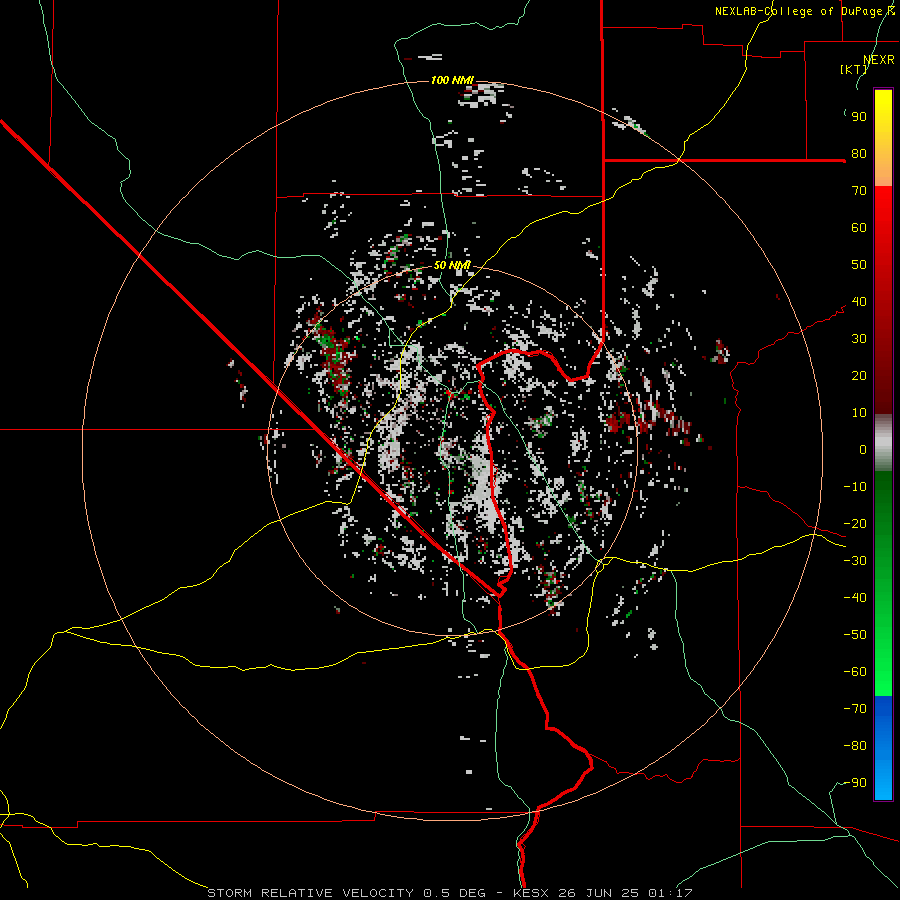Click the -10 value on velocity scale
900x900 pixels.
(x=855, y=487)
